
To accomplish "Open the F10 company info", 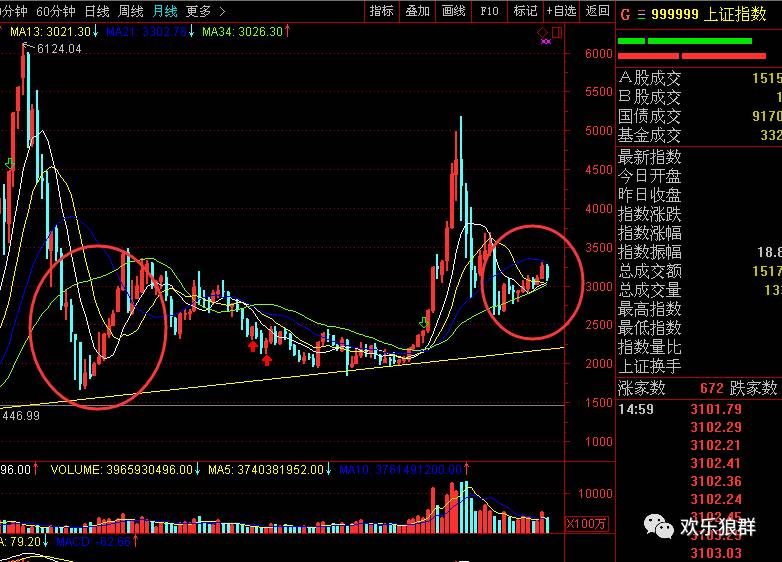I will tap(489, 11).
